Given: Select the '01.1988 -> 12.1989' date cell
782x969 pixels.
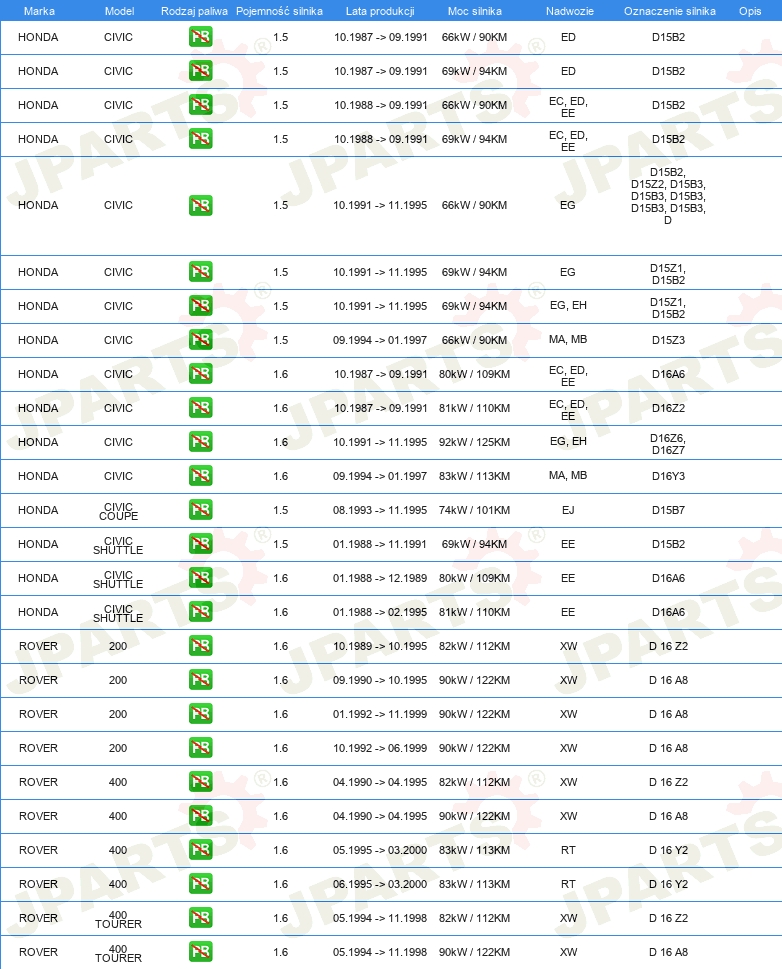Looking at the screenshot, I should coord(380,578).
